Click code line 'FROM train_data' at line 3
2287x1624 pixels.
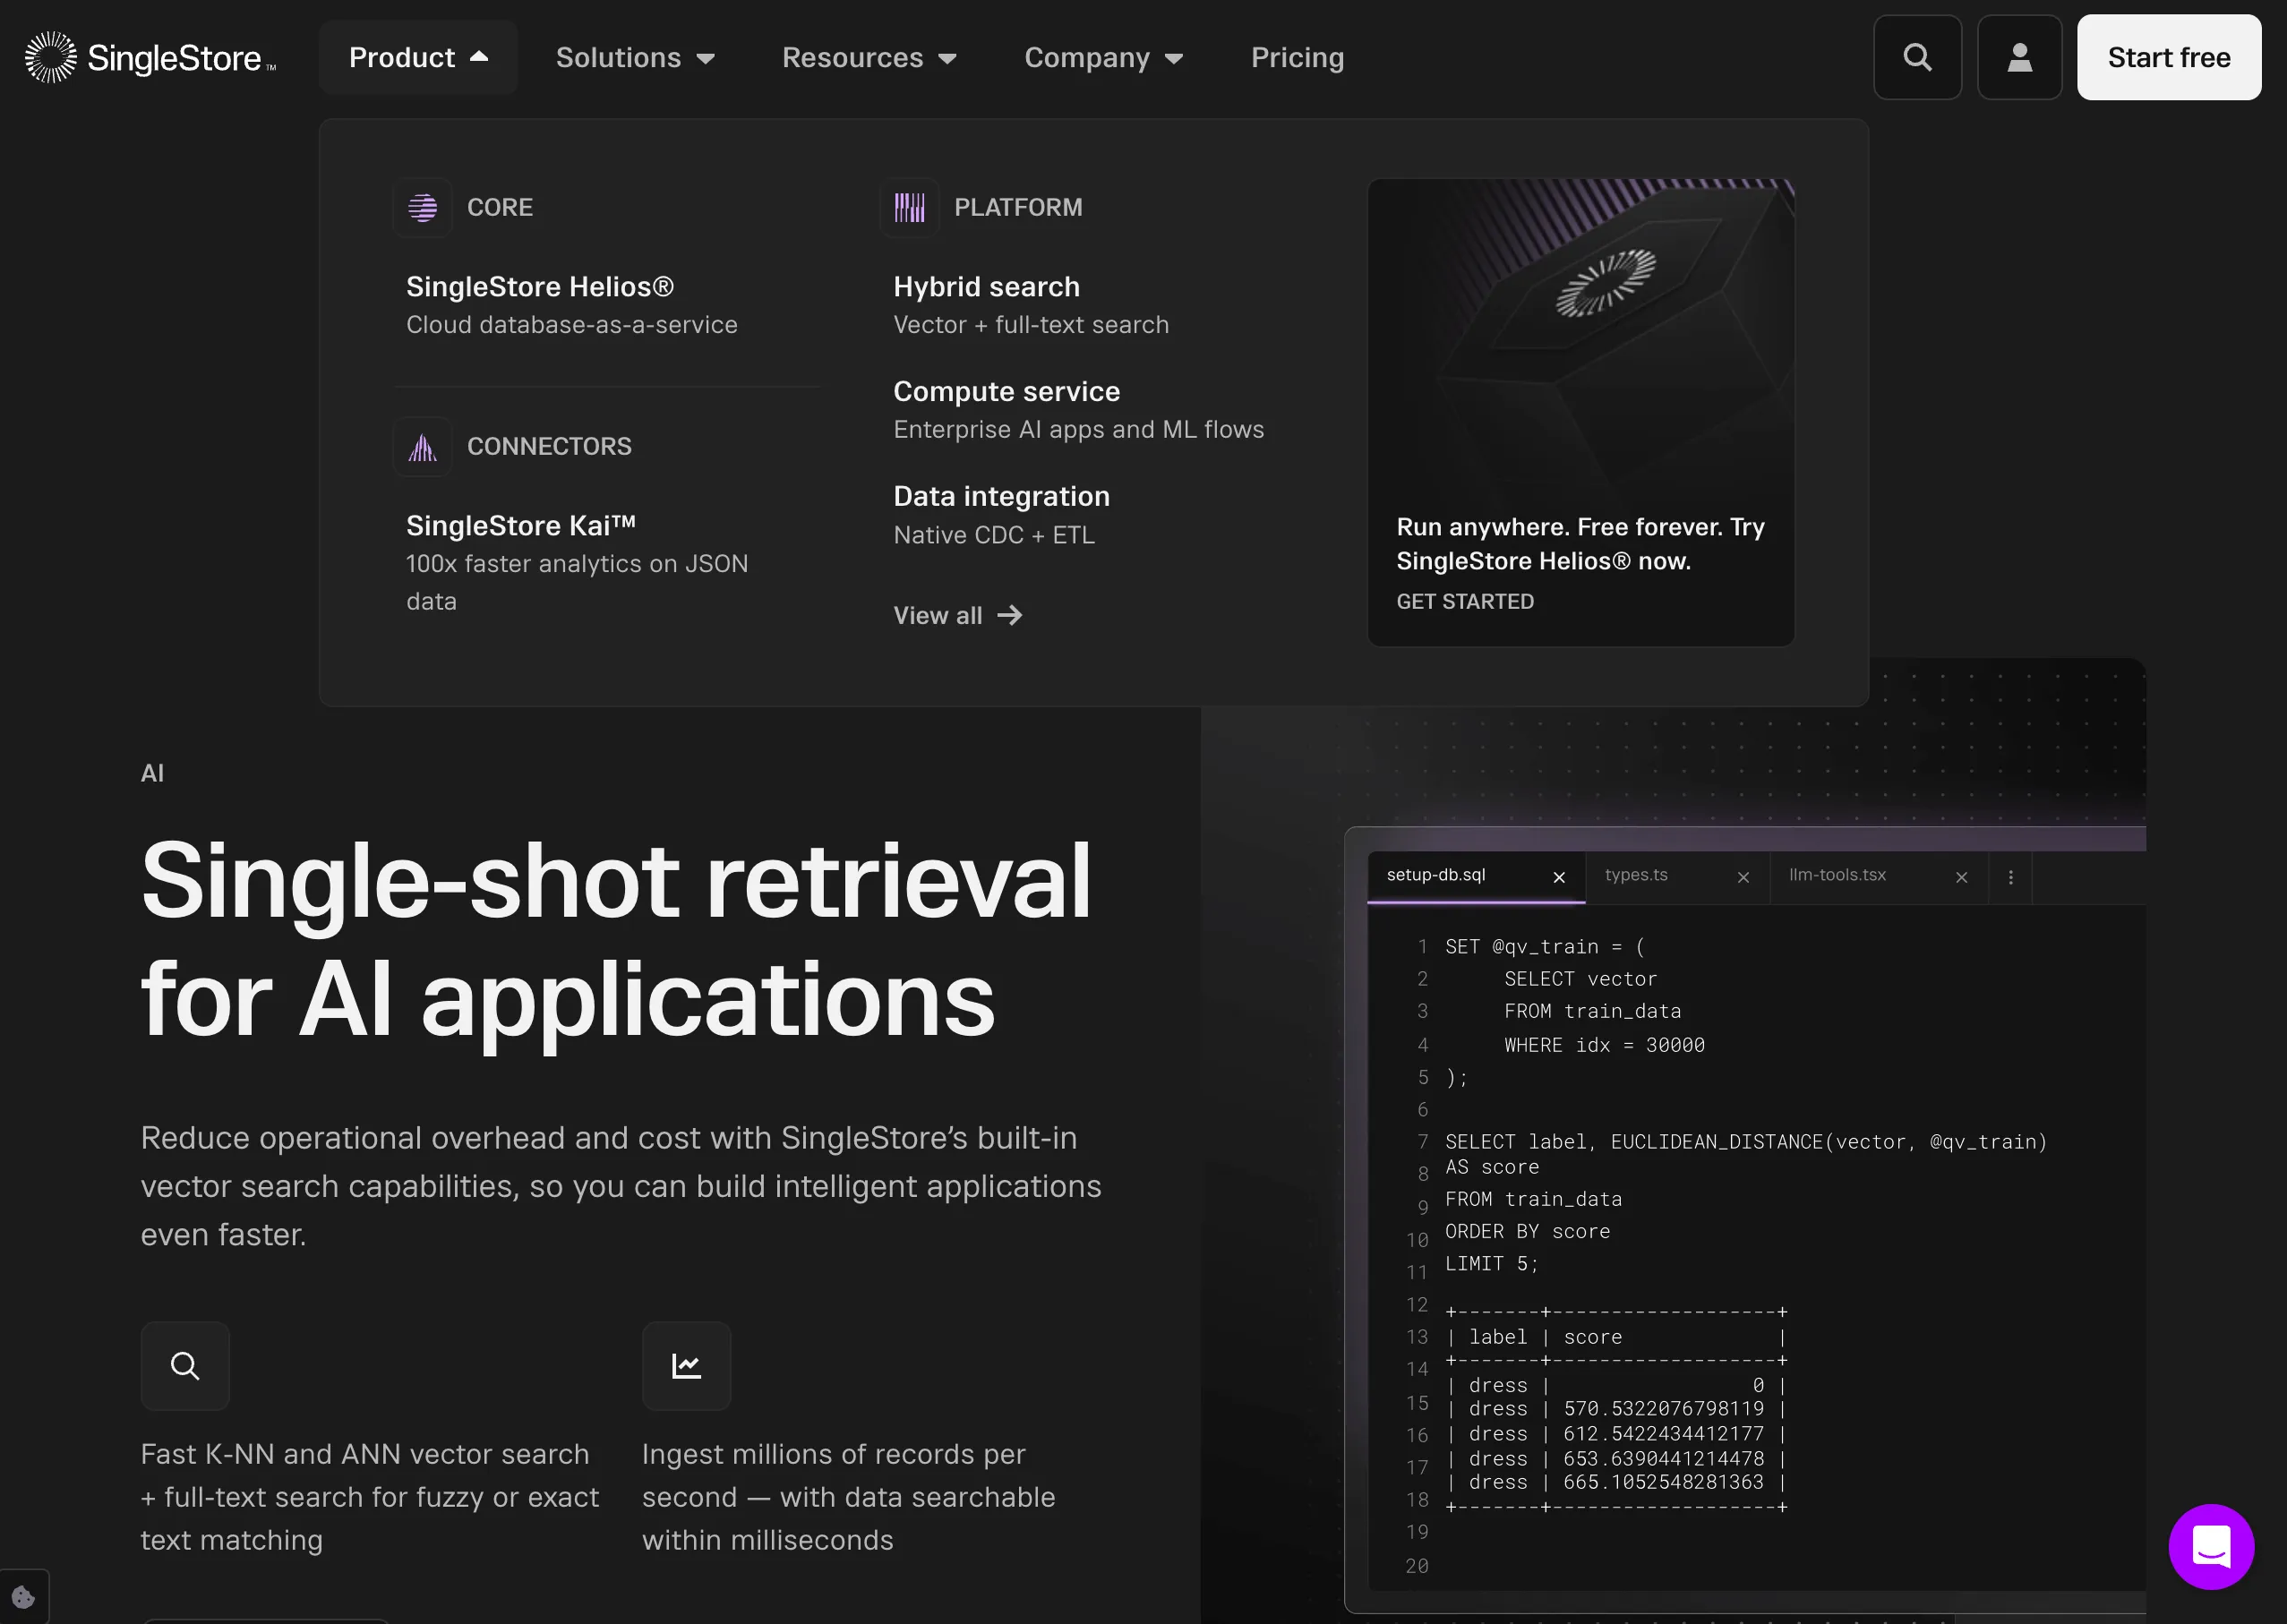click(x=1592, y=1012)
